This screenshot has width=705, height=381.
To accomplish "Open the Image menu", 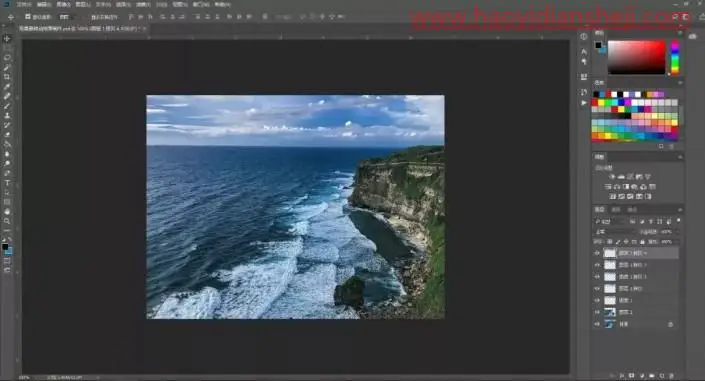I will coord(63,4).
